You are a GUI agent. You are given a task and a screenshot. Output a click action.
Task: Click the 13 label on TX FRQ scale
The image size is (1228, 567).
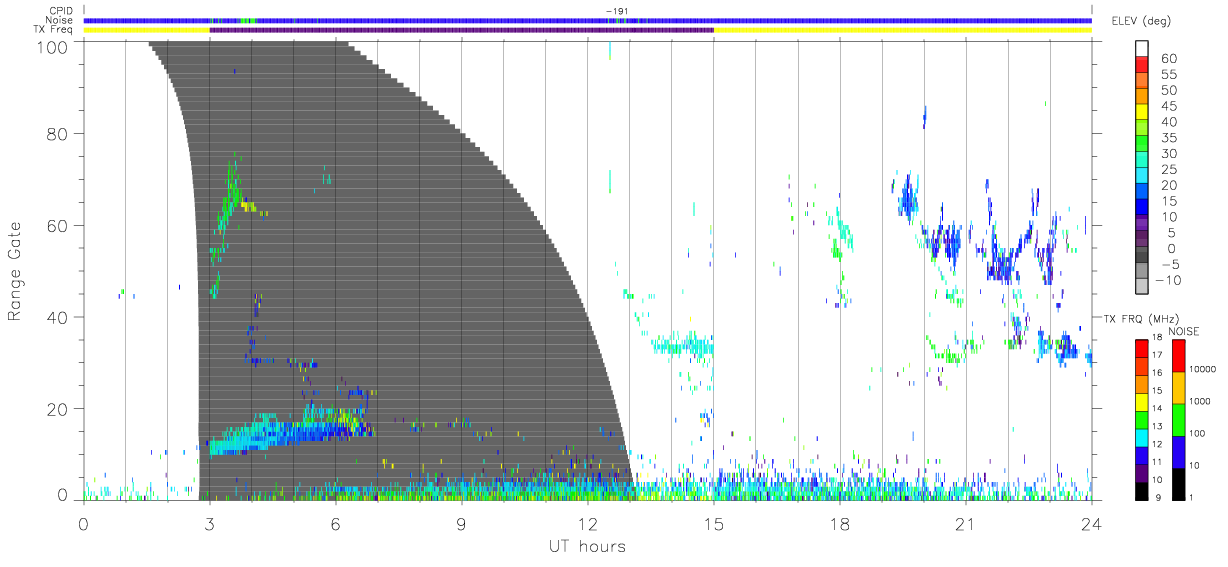[x=1157, y=427]
